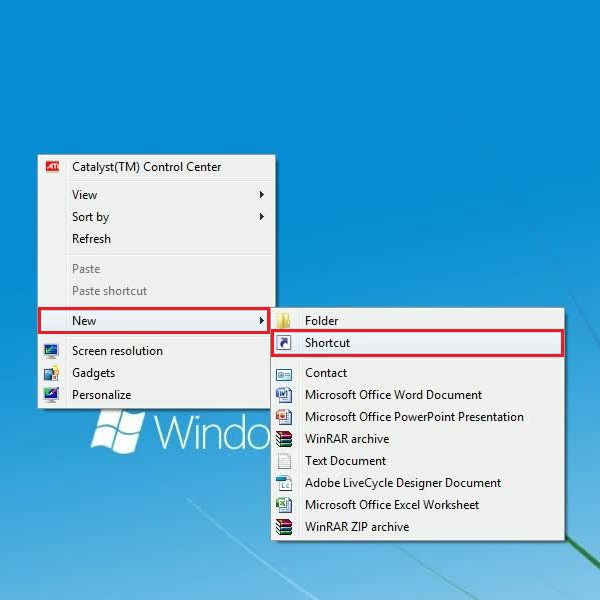The image size is (600, 600).
Task: Expand the New submenu arrow
Action: click(x=262, y=321)
